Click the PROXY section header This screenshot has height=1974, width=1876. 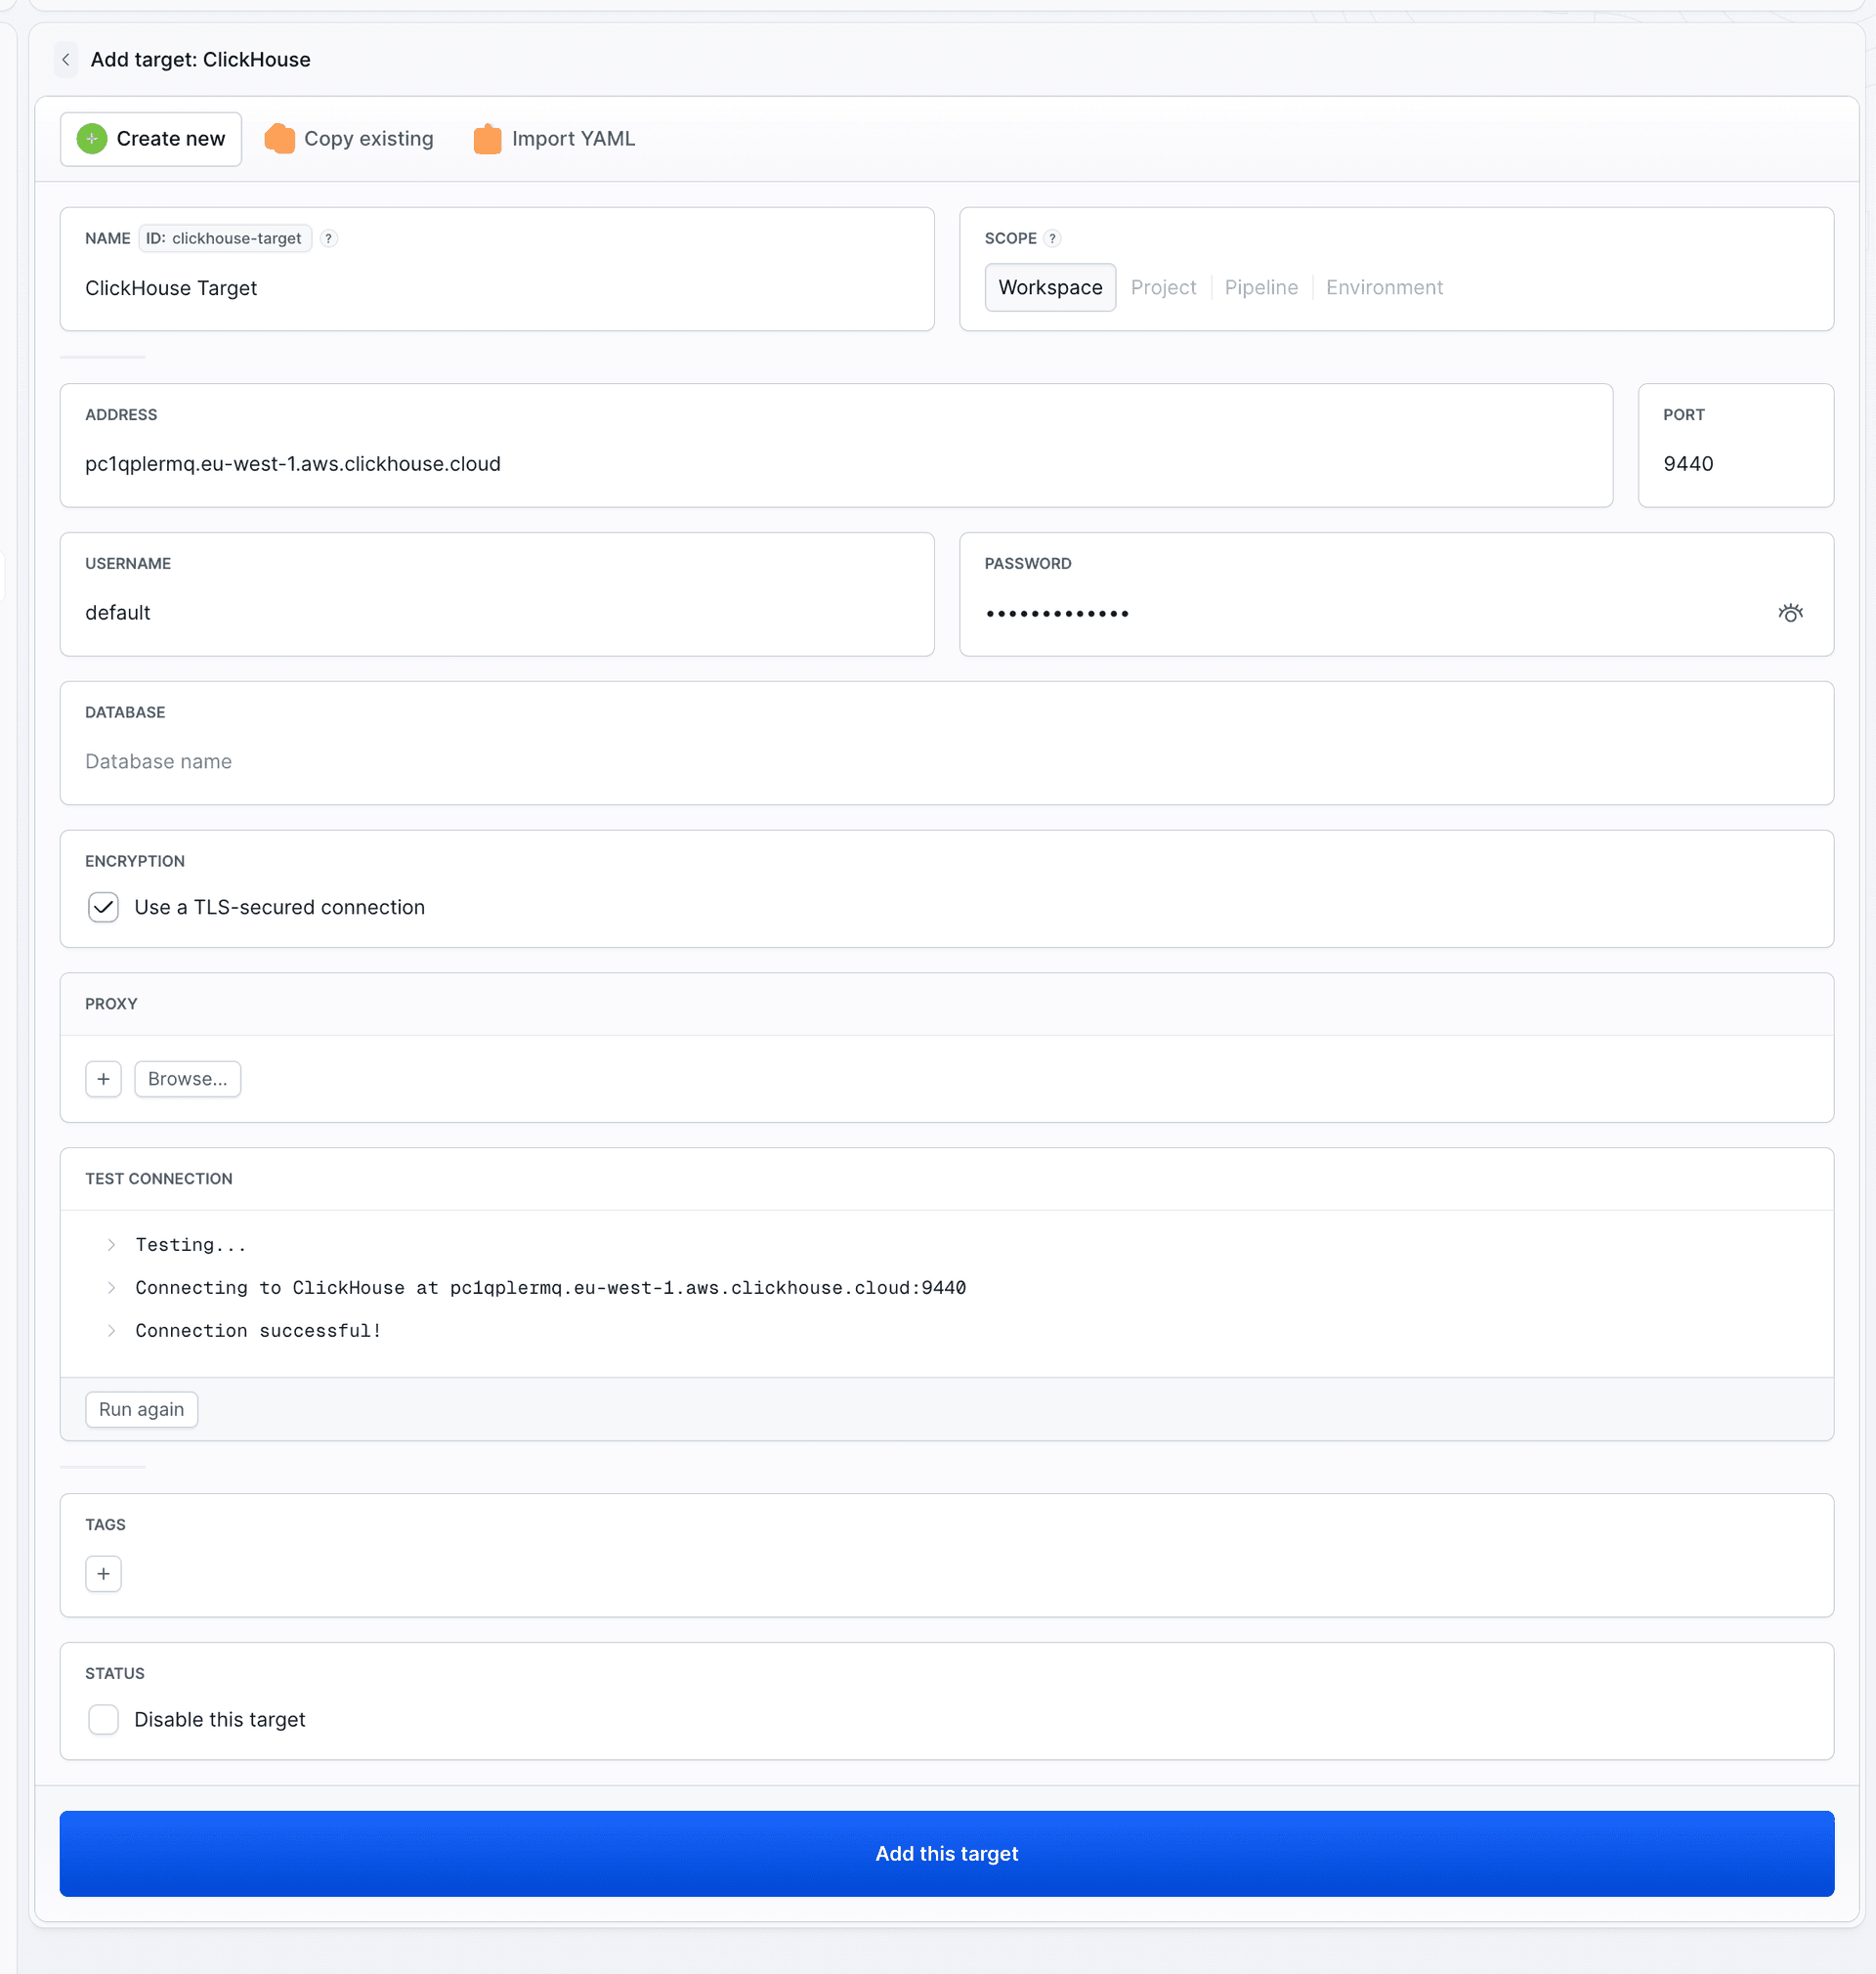(x=111, y=1004)
